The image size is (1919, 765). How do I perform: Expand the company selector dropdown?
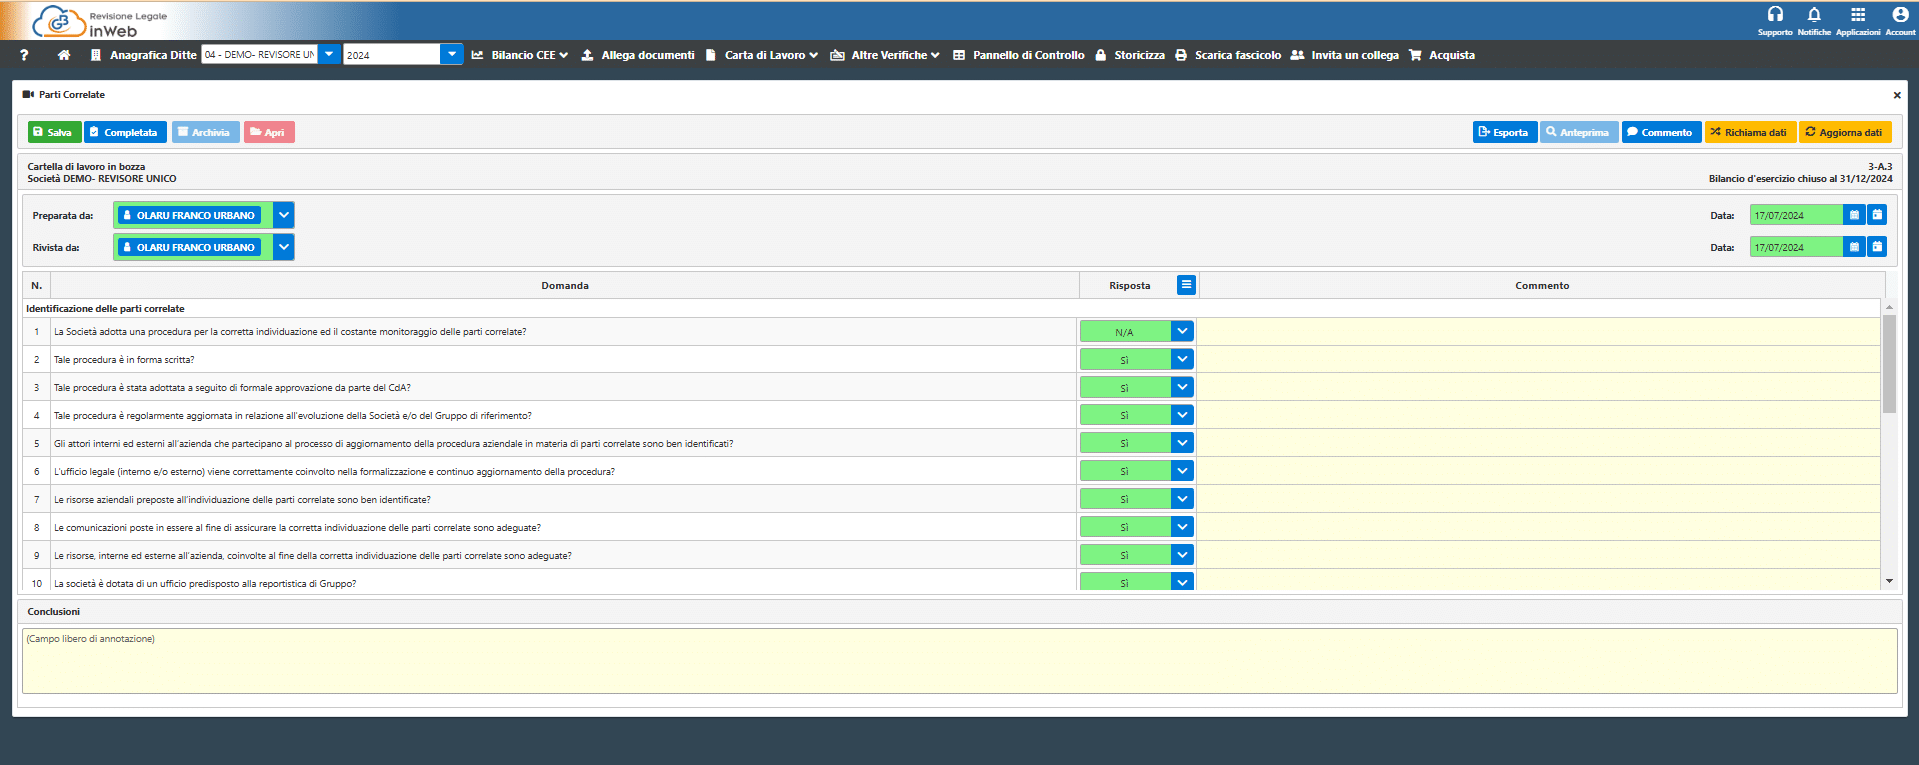click(329, 54)
